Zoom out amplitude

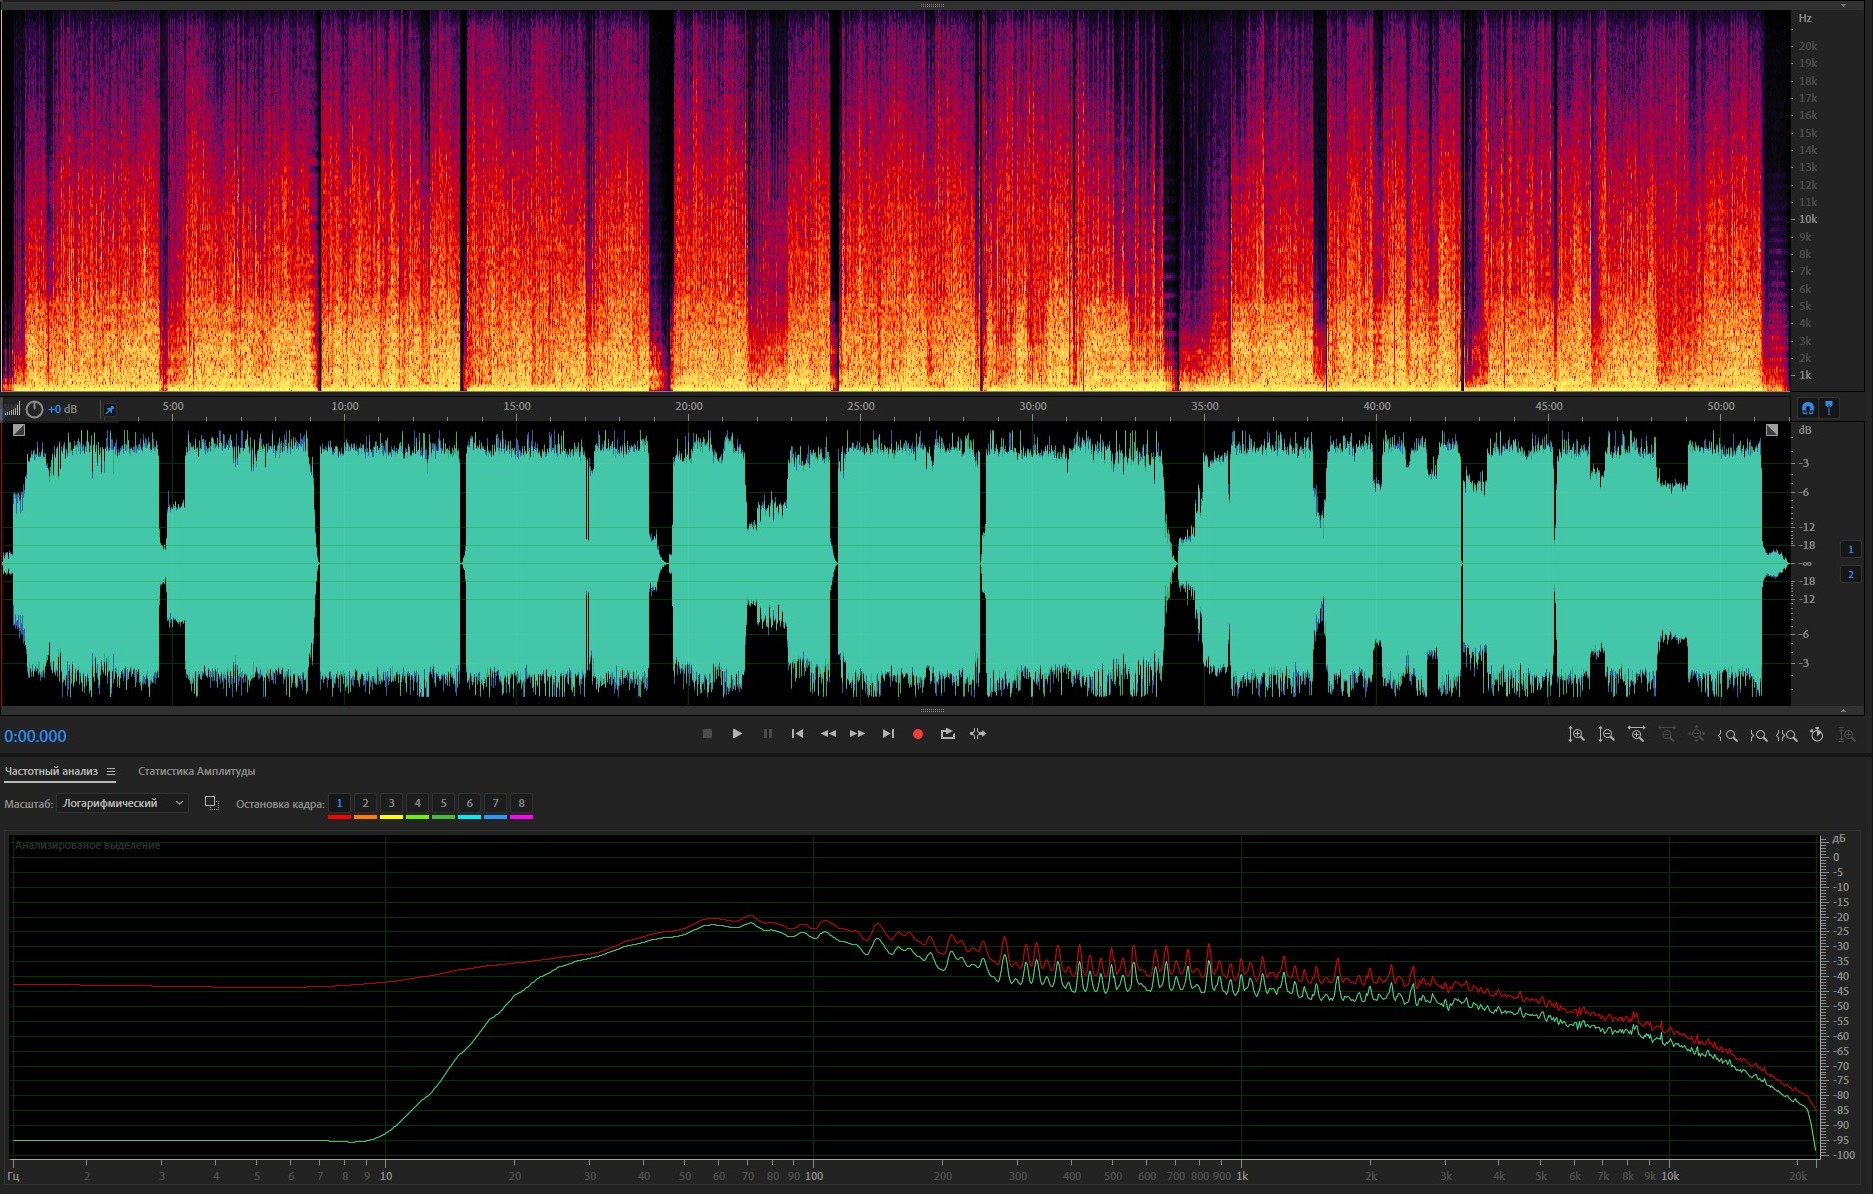[x=1606, y=735]
